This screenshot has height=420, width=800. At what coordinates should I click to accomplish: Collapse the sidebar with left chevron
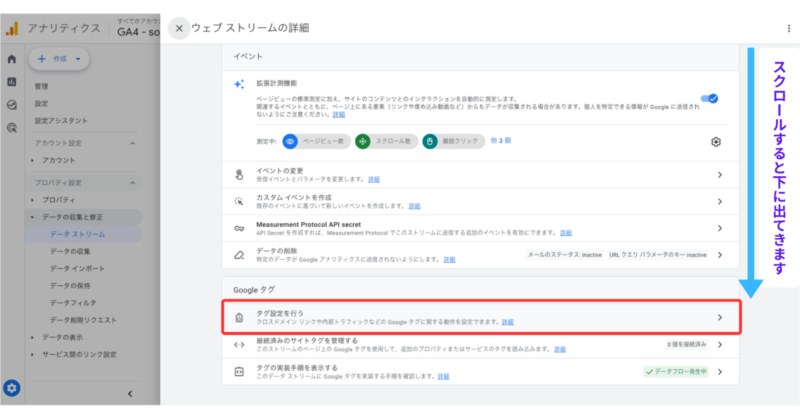(130, 393)
